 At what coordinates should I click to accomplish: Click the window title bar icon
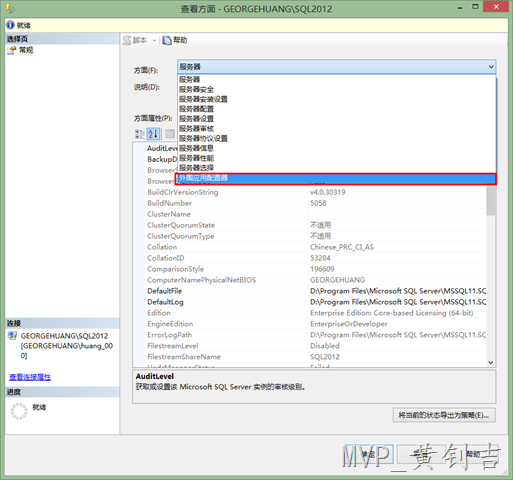coord(10,9)
